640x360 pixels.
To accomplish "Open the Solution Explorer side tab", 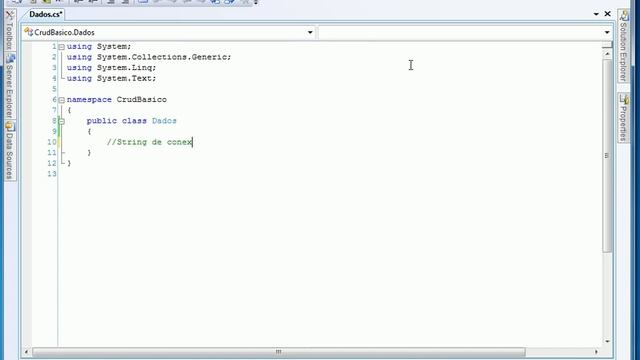I will coord(623,46).
